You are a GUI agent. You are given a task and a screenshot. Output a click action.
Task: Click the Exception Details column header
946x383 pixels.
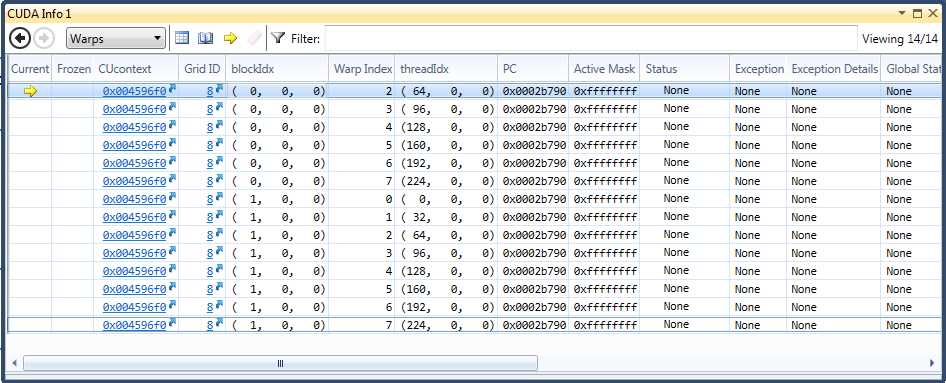pos(834,69)
